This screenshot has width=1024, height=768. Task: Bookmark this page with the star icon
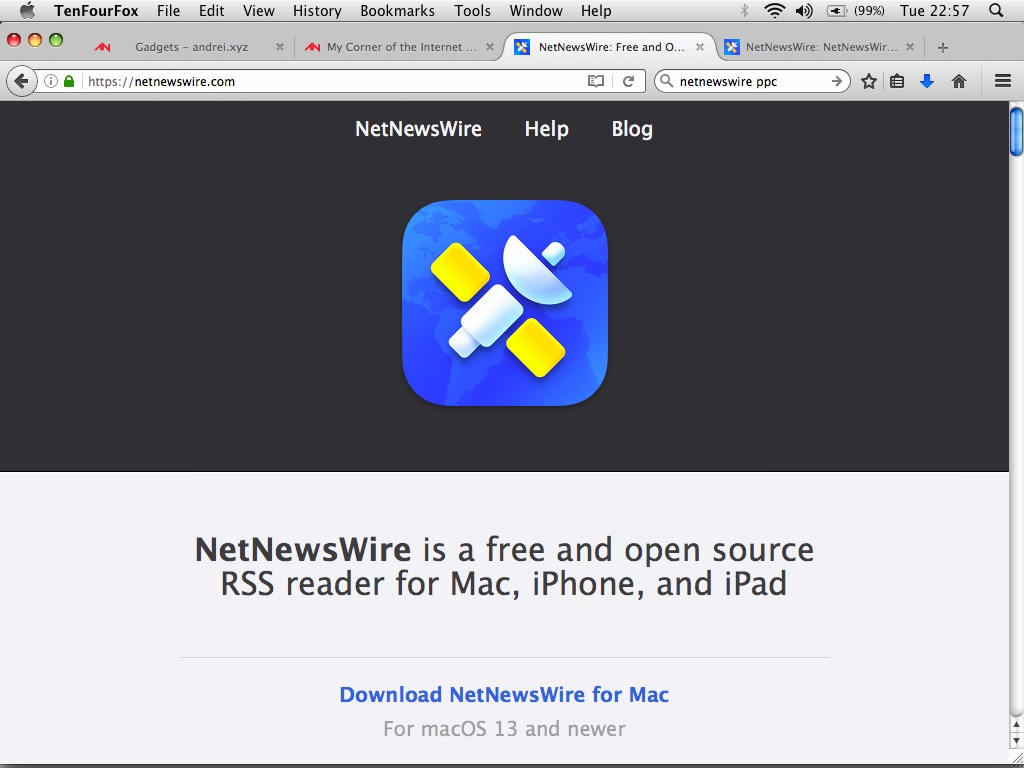click(x=869, y=81)
